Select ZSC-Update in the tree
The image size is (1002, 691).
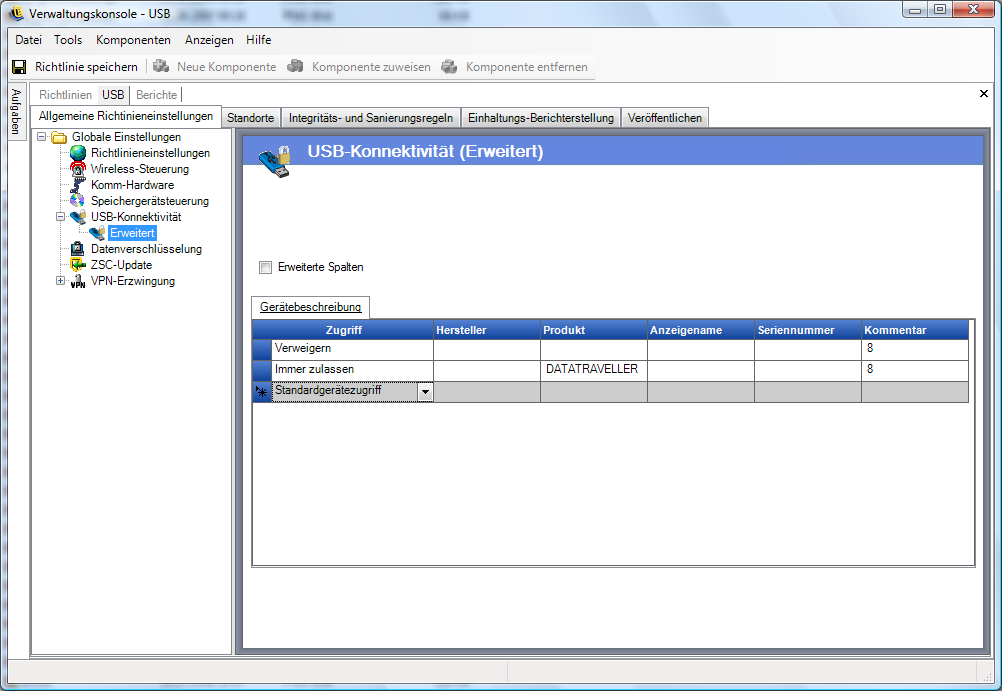[x=121, y=265]
